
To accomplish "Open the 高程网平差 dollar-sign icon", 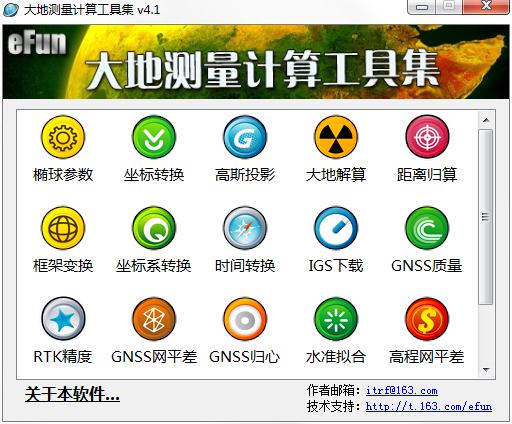I will tap(427, 319).
